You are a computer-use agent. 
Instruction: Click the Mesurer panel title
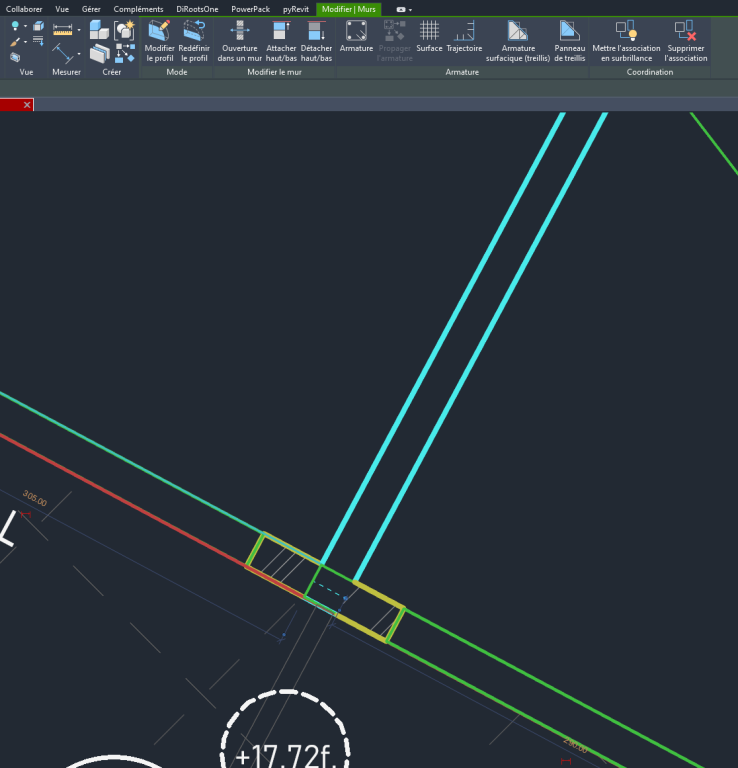point(67,72)
